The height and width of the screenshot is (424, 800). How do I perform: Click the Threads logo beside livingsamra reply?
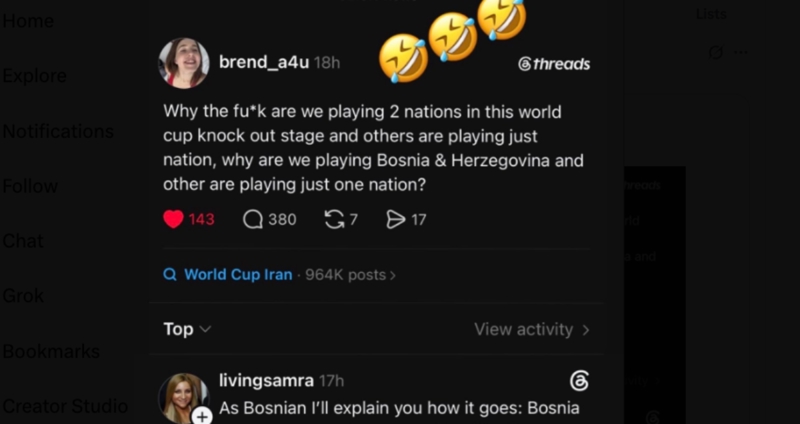579,381
